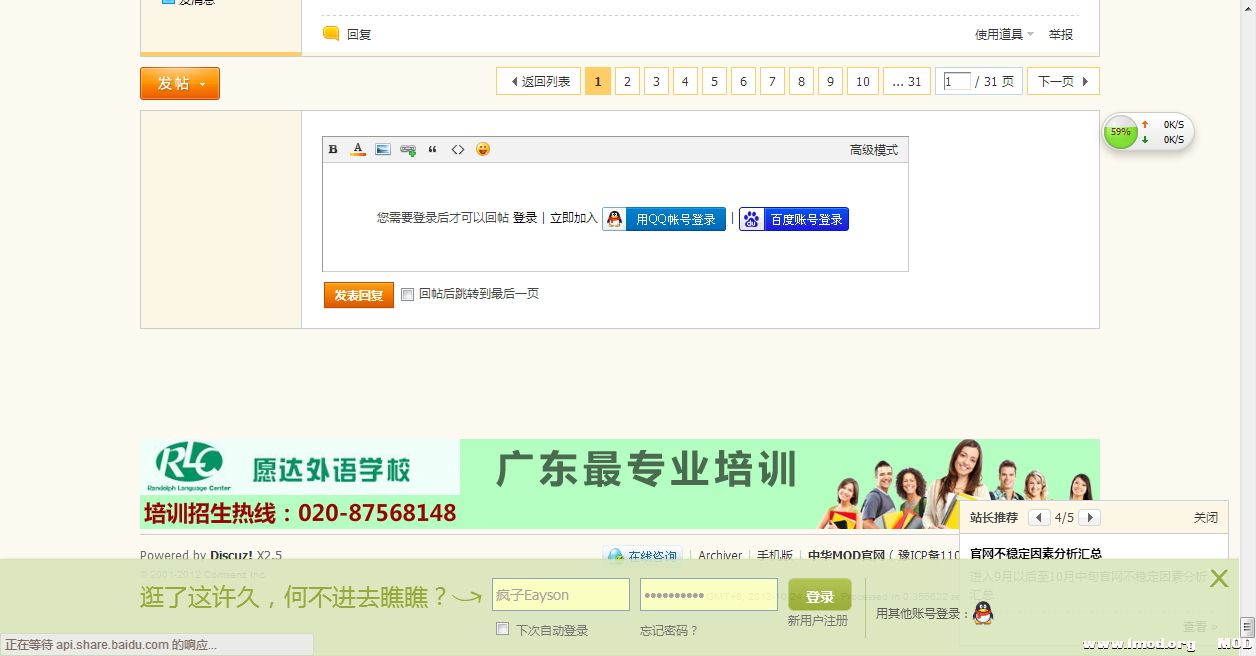Open the font color tool
This screenshot has width=1256, height=656.
(357, 148)
